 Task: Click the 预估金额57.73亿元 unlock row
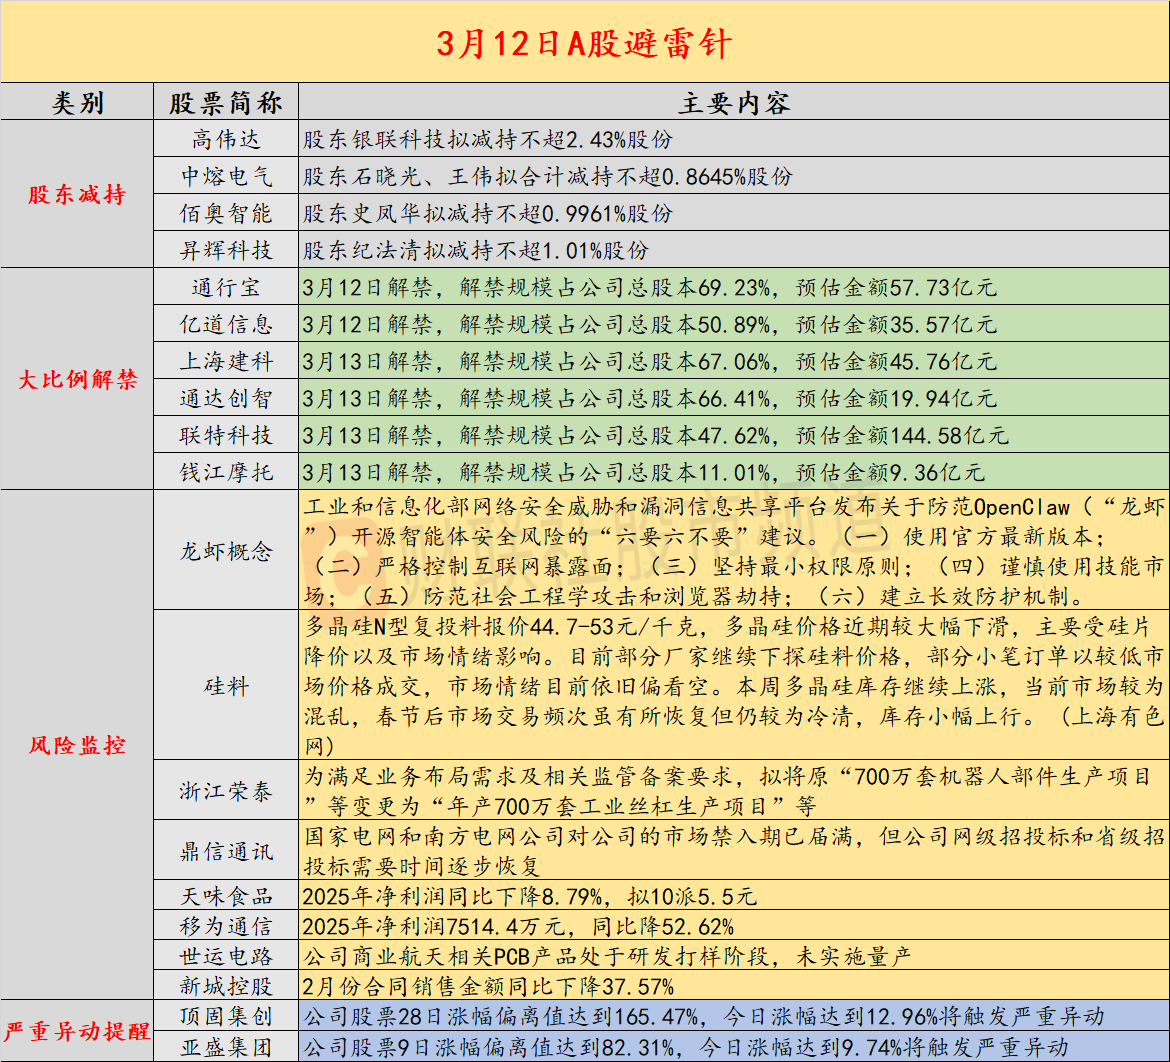(734, 287)
